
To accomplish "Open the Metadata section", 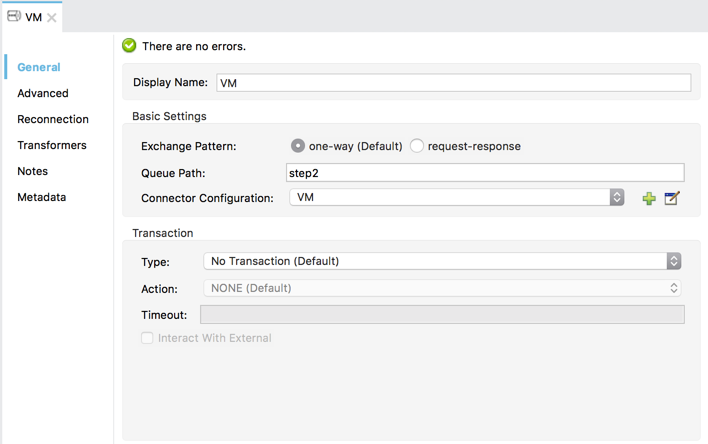I will (x=42, y=197).
